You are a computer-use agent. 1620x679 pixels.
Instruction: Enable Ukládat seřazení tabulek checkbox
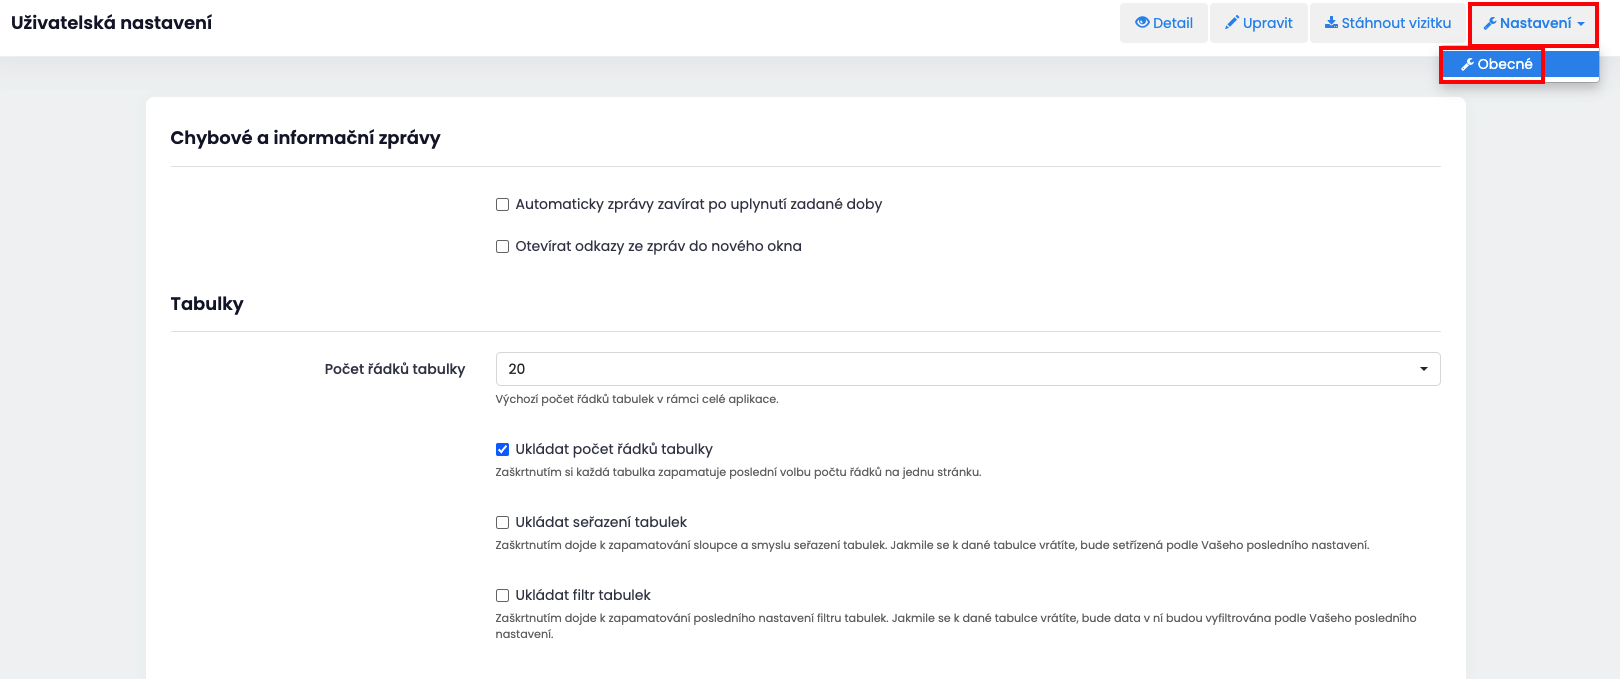(503, 523)
